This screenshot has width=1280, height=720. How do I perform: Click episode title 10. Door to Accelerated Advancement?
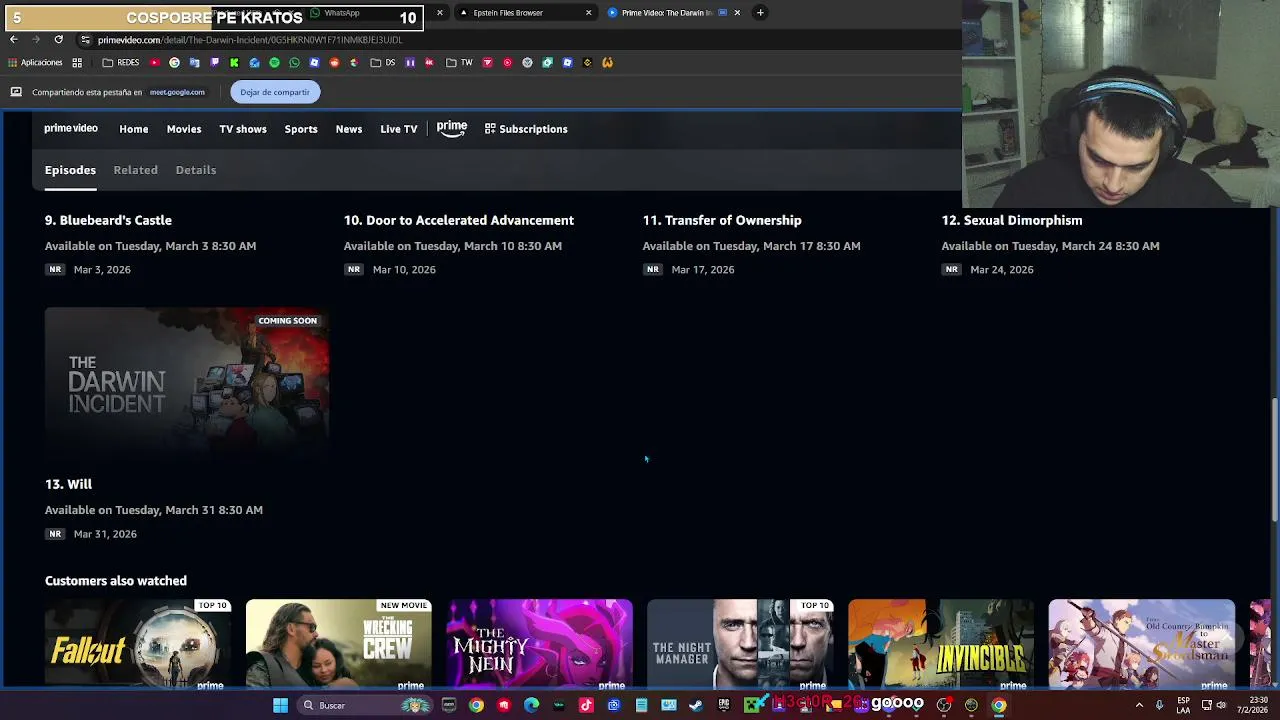point(459,220)
